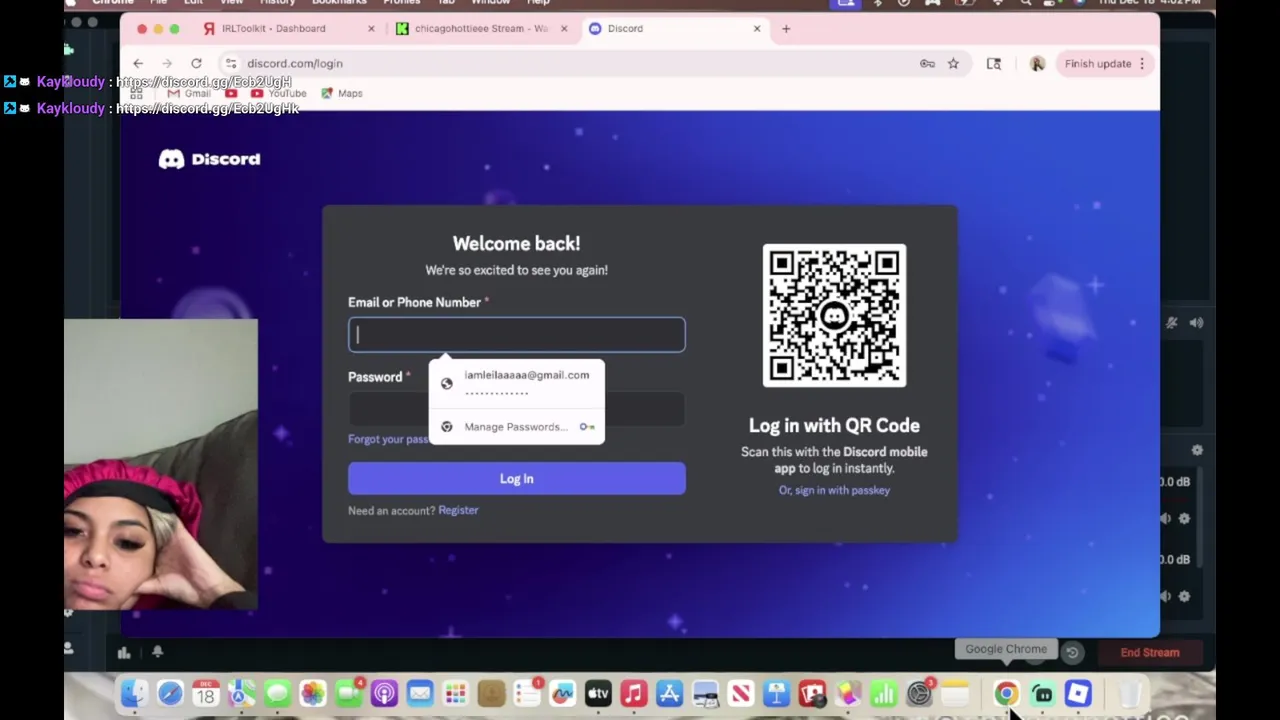Focus the Email or Phone Number field
This screenshot has height=720, width=1280.
point(517,334)
